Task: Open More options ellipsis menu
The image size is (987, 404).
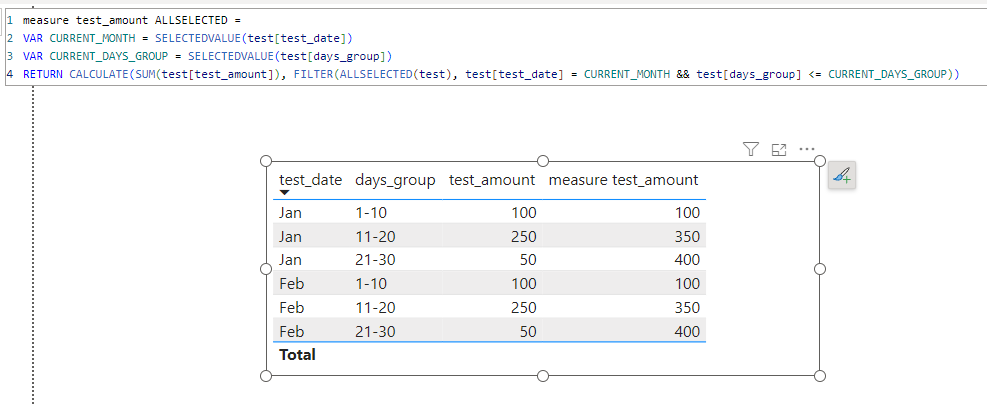Action: pos(807,149)
